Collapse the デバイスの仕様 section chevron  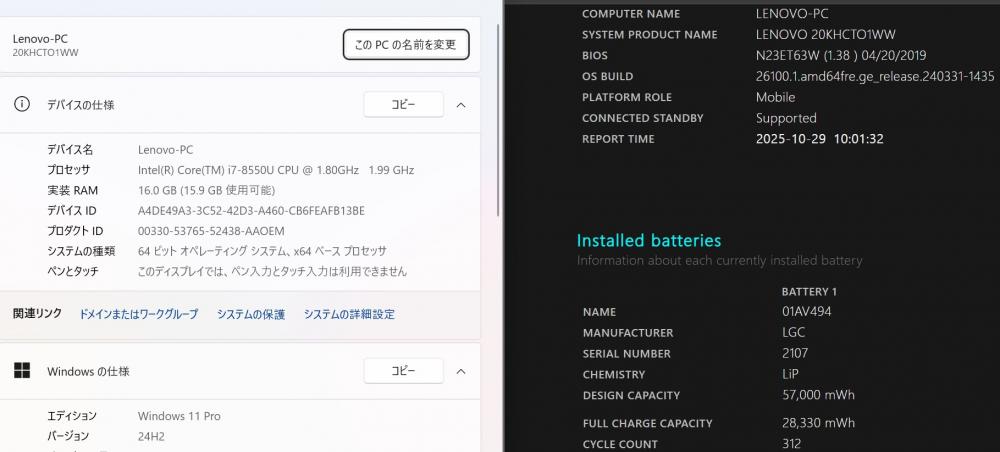coord(461,105)
